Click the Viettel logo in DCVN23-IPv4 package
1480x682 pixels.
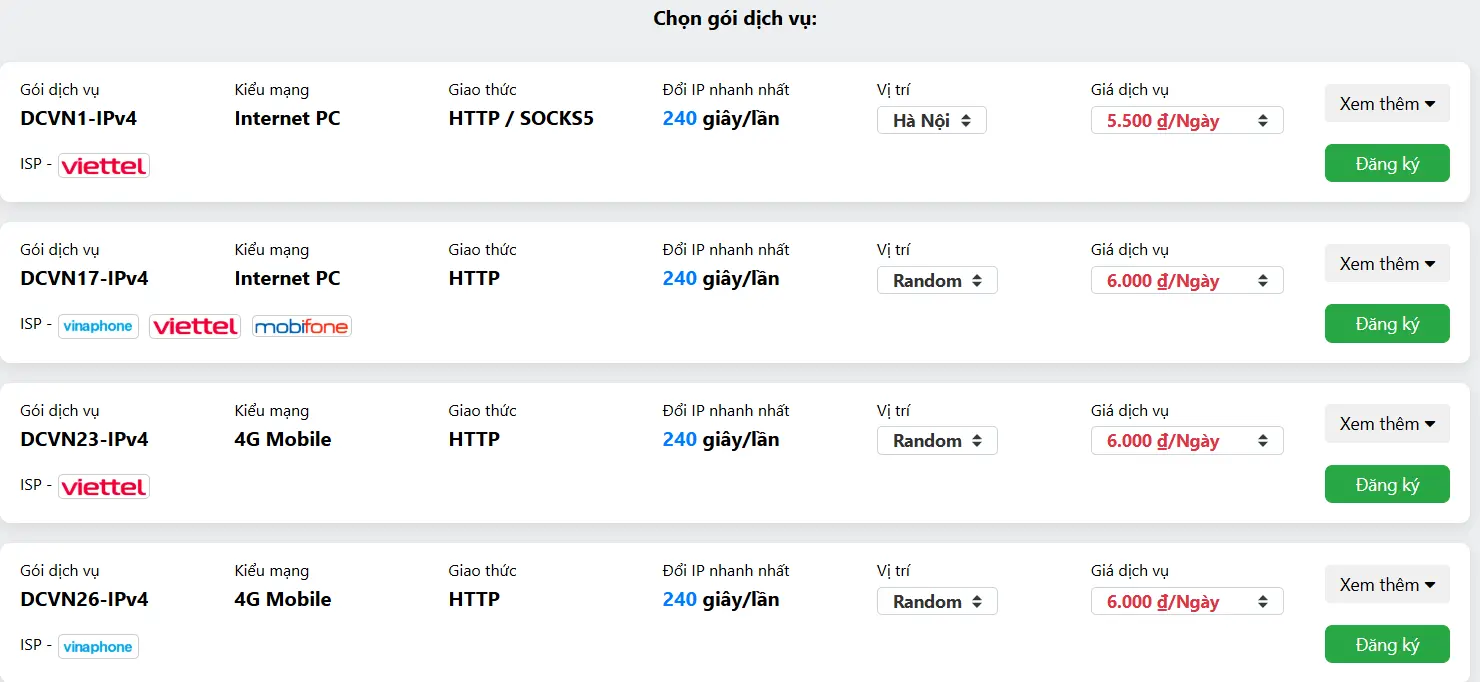point(103,487)
